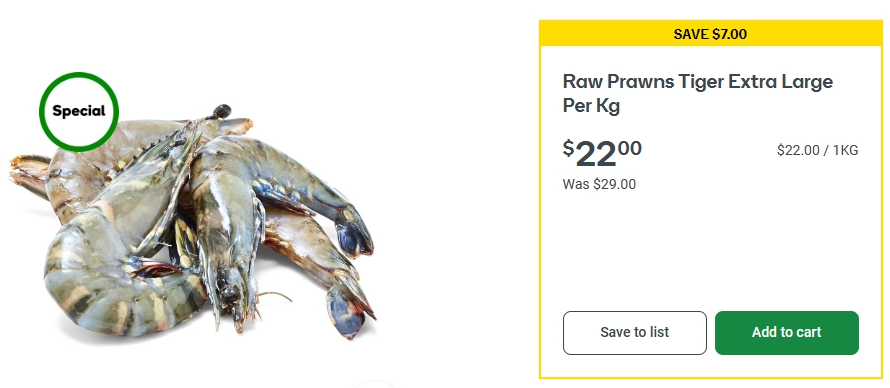This screenshot has width=890, height=388.
Task: Click the Was $29.00 text
Action: pyautogui.click(x=599, y=184)
